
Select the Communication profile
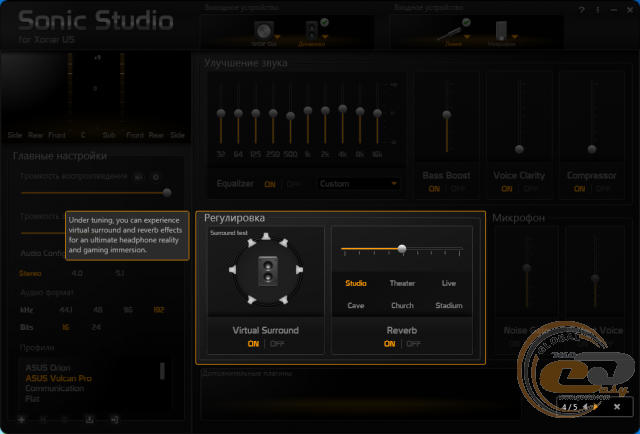(55, 388)
